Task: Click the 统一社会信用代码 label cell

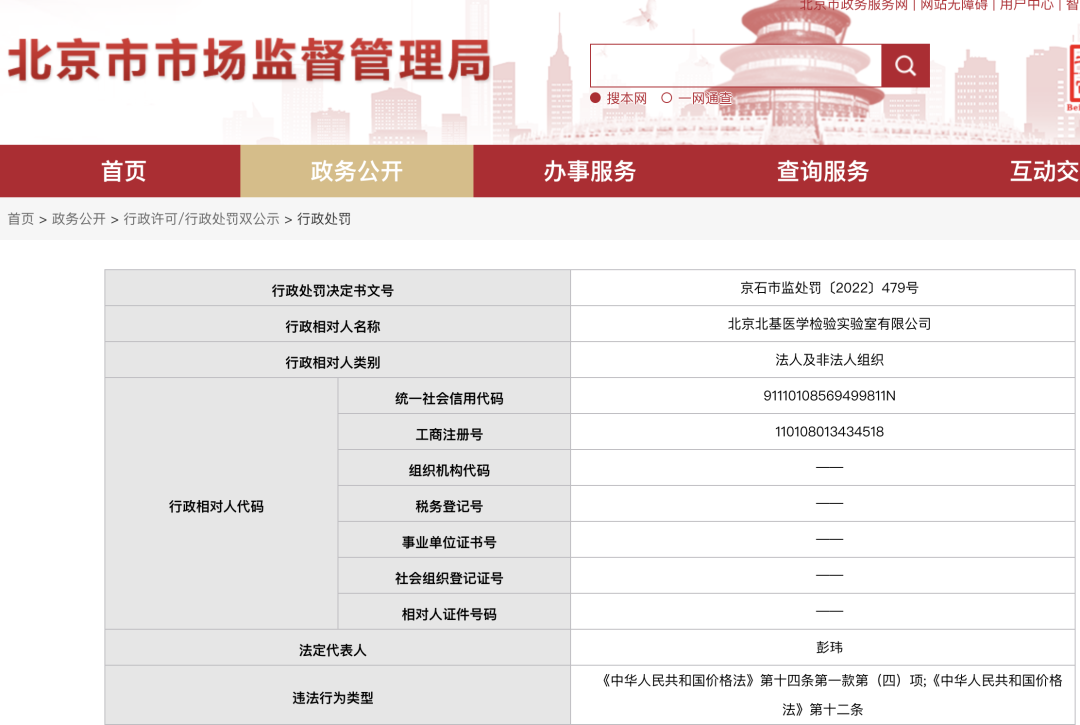Action: tap(455, 396)
